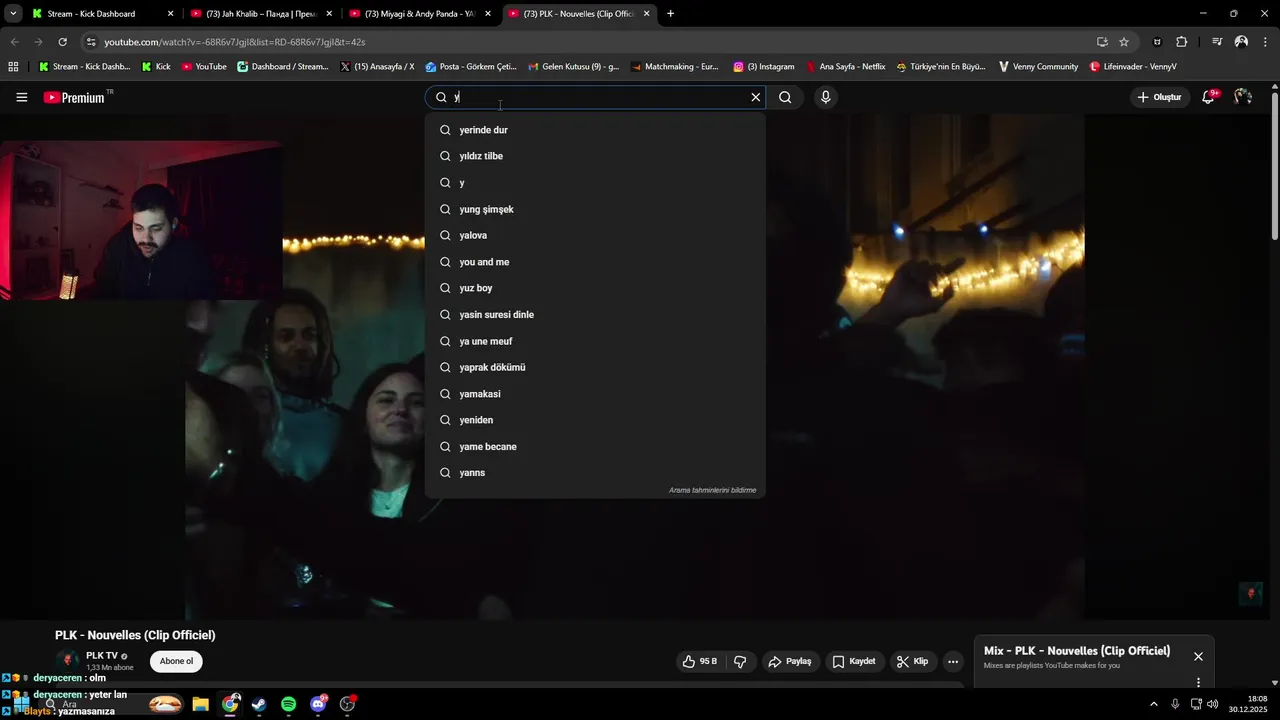
Task: Select the 'yaprak dökümü' suggestion
Action: [595, 367]
